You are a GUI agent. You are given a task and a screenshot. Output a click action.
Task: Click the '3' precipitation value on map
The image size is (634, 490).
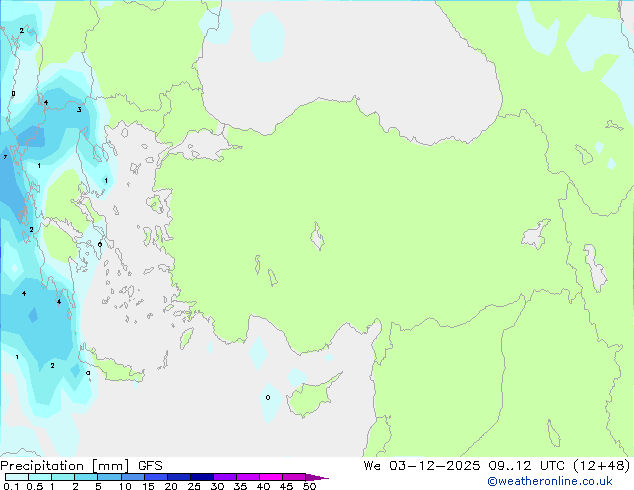point(79,110)
